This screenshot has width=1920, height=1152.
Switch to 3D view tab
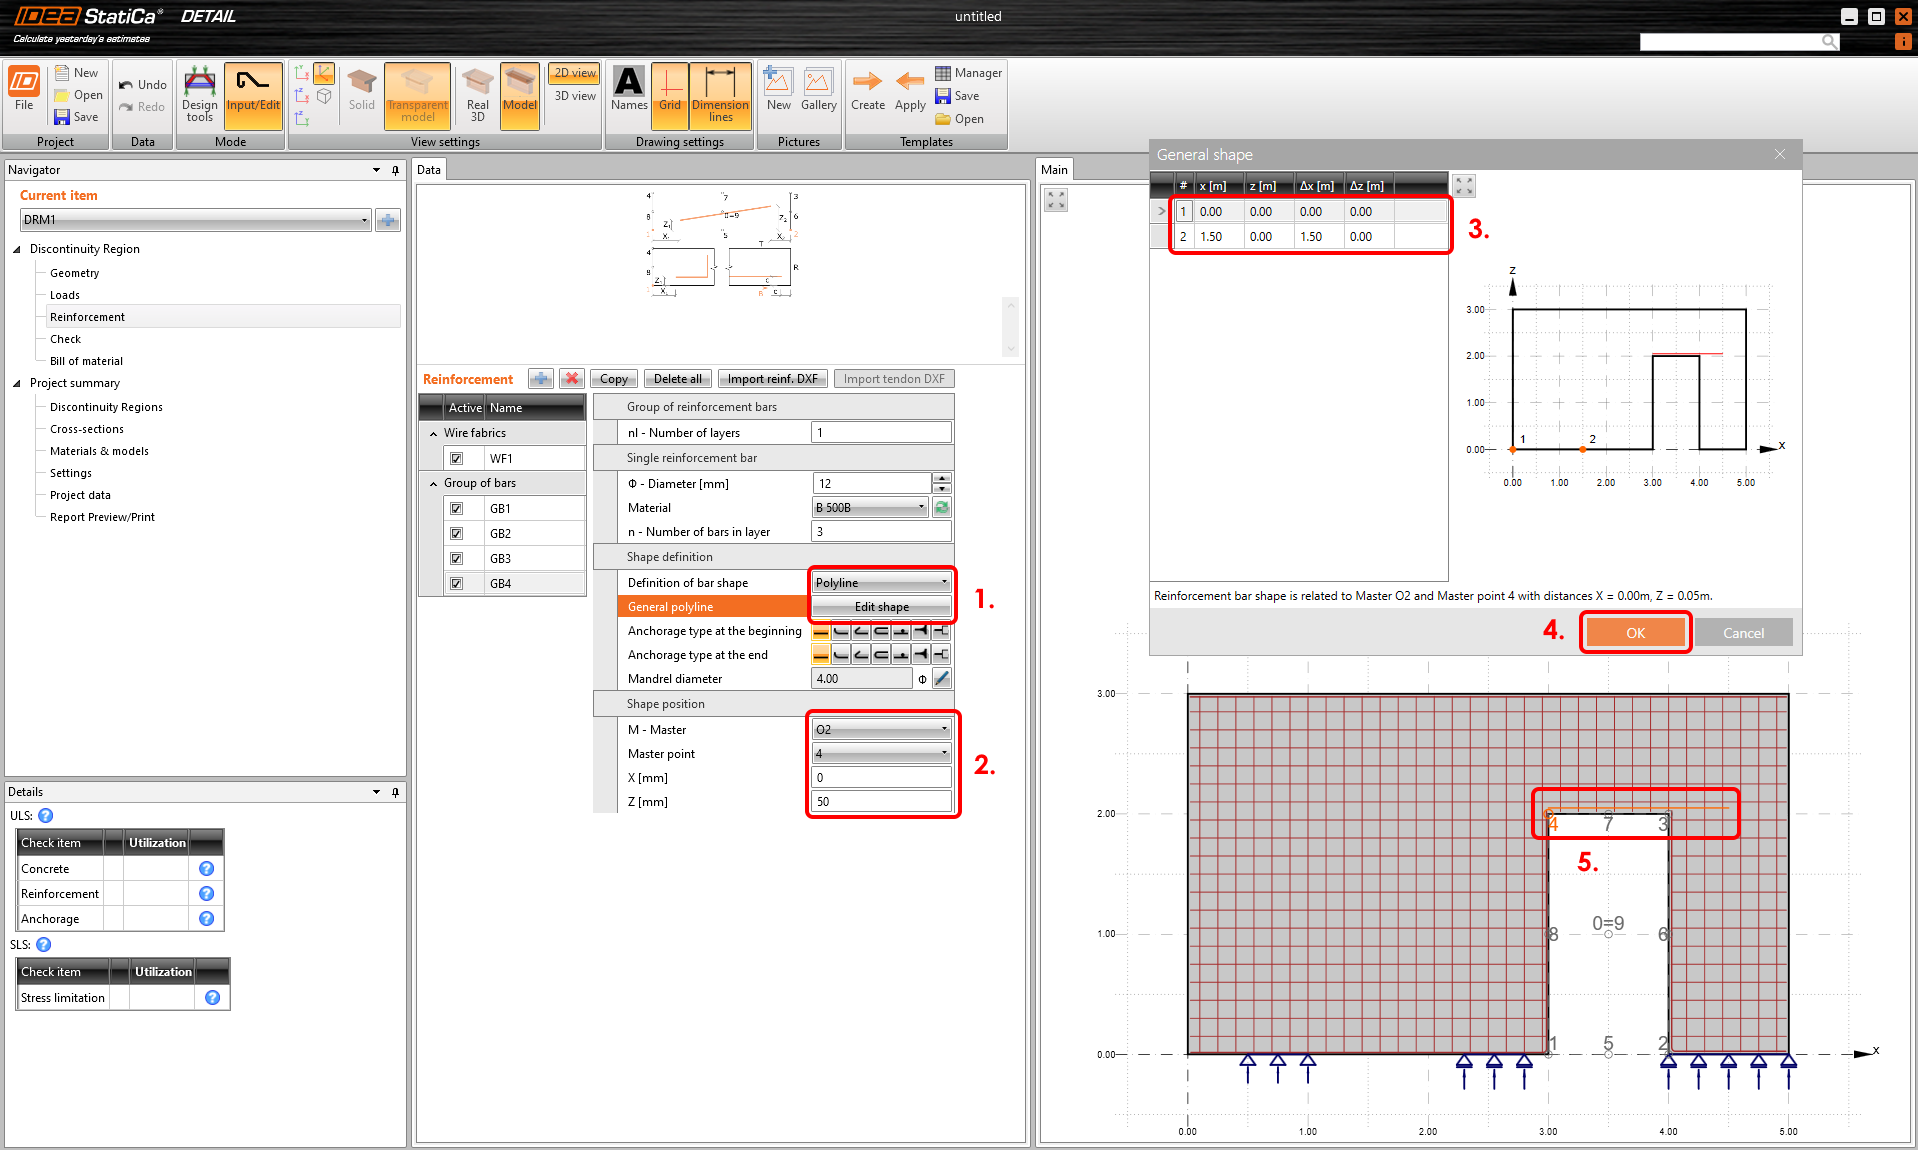[575, 96]
